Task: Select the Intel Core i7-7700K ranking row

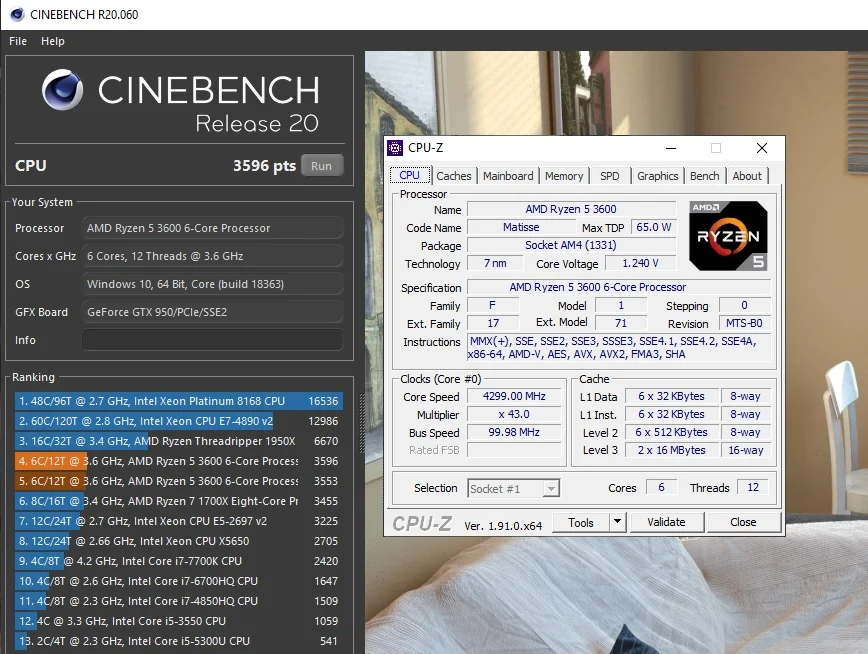Action: coord(179,560)
